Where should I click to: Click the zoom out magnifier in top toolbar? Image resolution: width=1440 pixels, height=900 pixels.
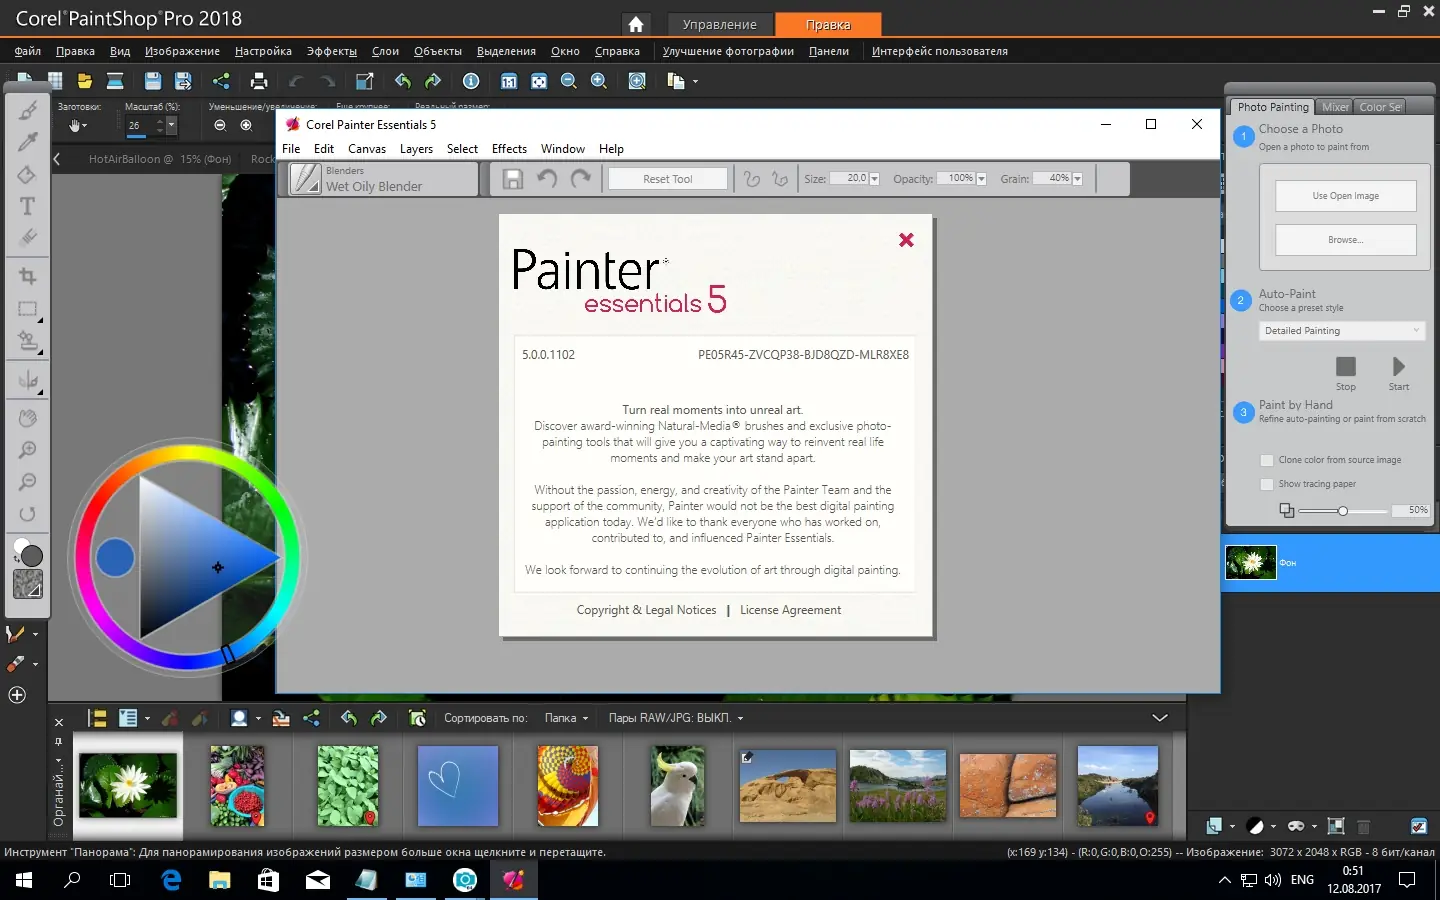[569, 81]
